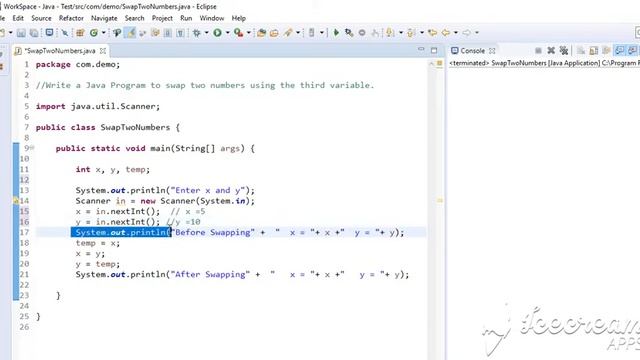640x360 pixels.
Task: Open the Edit menu
Action: pyautogui.click(x=18, y=18)
